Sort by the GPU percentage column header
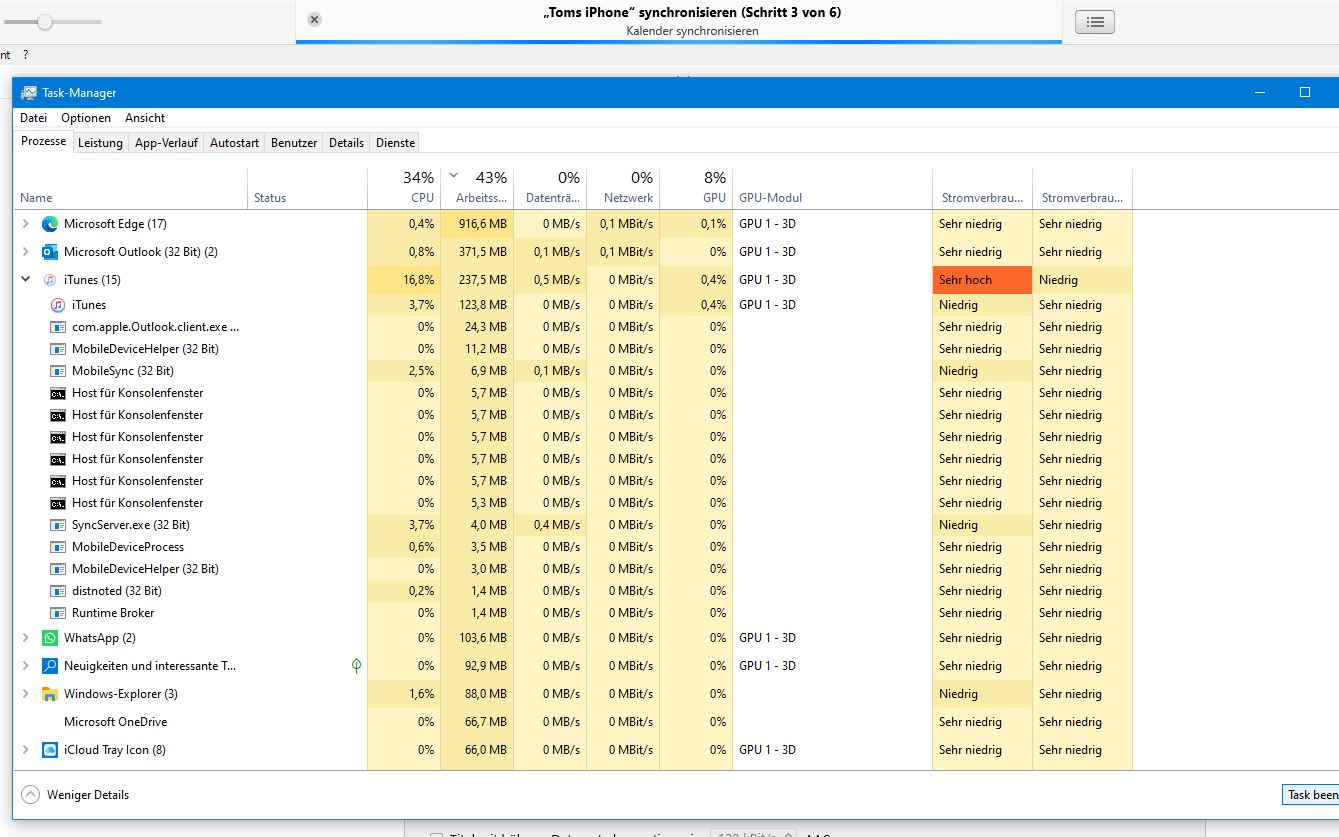The height and width of the screenshot is (837, 1339). pos(696,188)
